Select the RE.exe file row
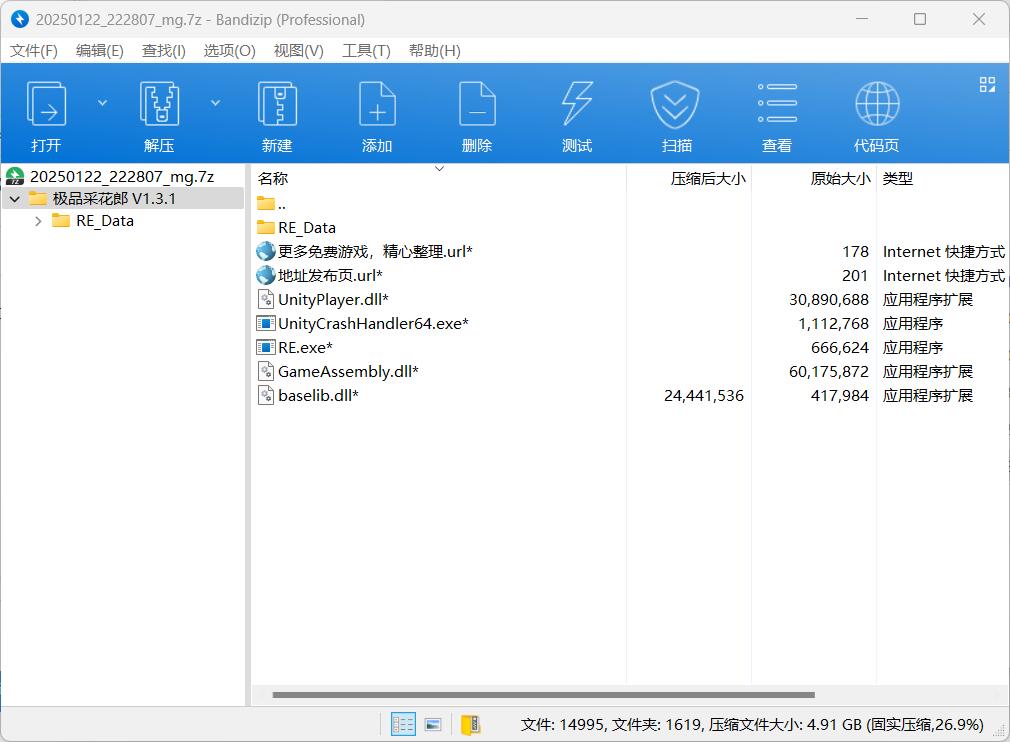This screenshot has height=742, width=1010. coord(629,348)
